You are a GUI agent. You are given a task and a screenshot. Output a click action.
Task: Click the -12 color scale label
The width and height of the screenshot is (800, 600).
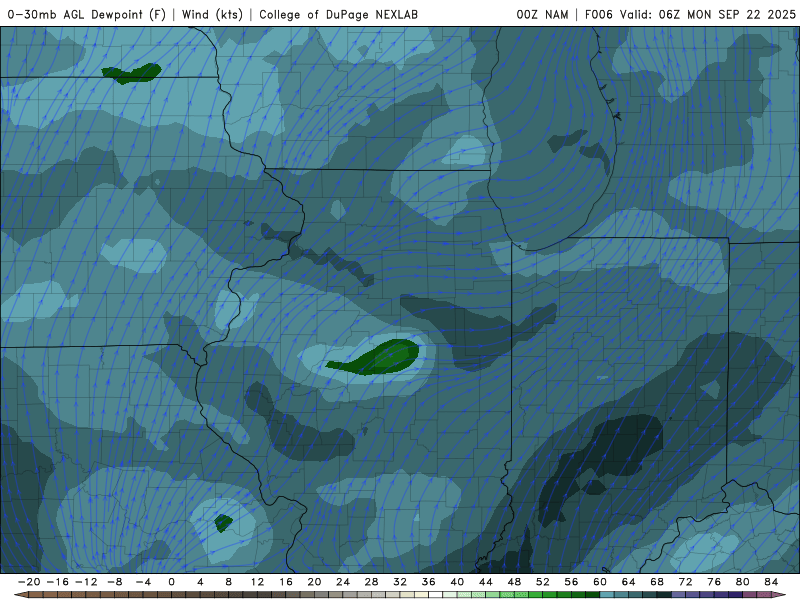[x=86, y=582]
